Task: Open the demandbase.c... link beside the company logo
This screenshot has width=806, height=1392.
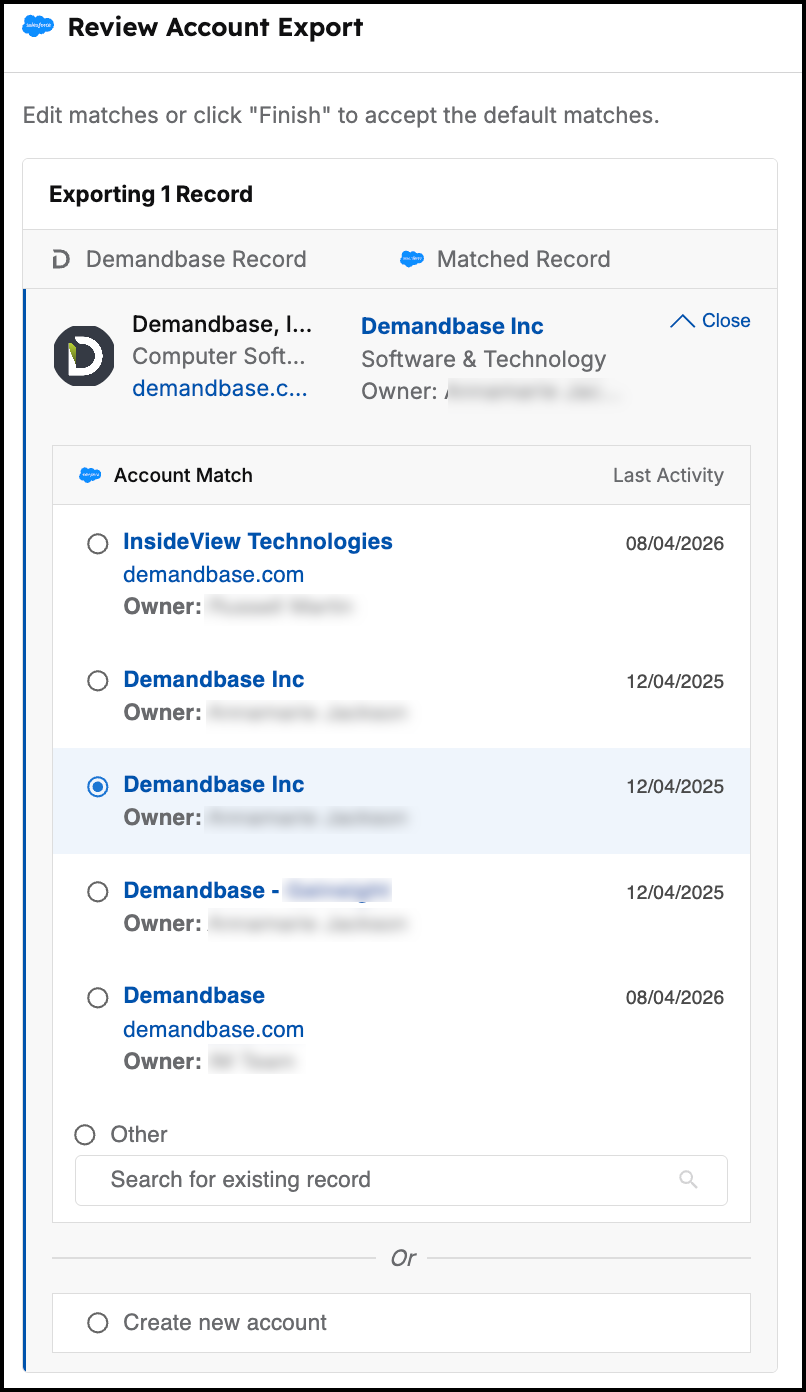Action: pos(220,389)
